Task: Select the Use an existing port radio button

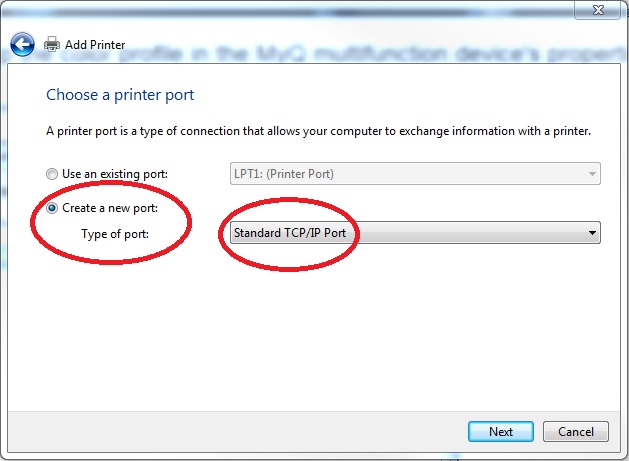Action: [x=52, y=174]
